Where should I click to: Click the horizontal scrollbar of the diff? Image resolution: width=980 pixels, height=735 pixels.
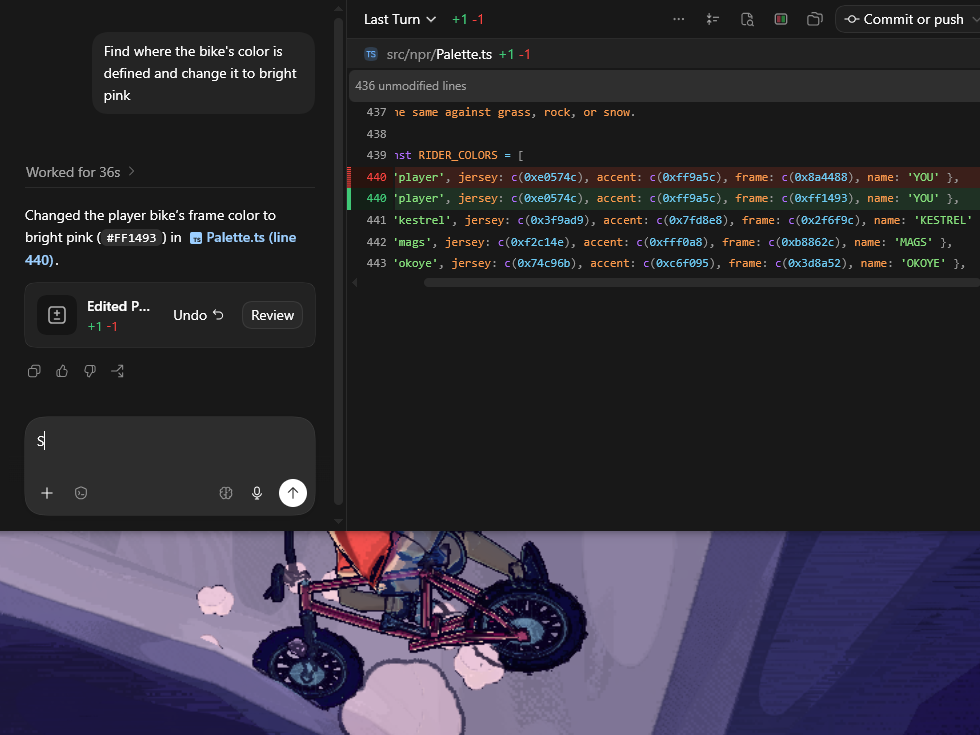tap(701, 282)
